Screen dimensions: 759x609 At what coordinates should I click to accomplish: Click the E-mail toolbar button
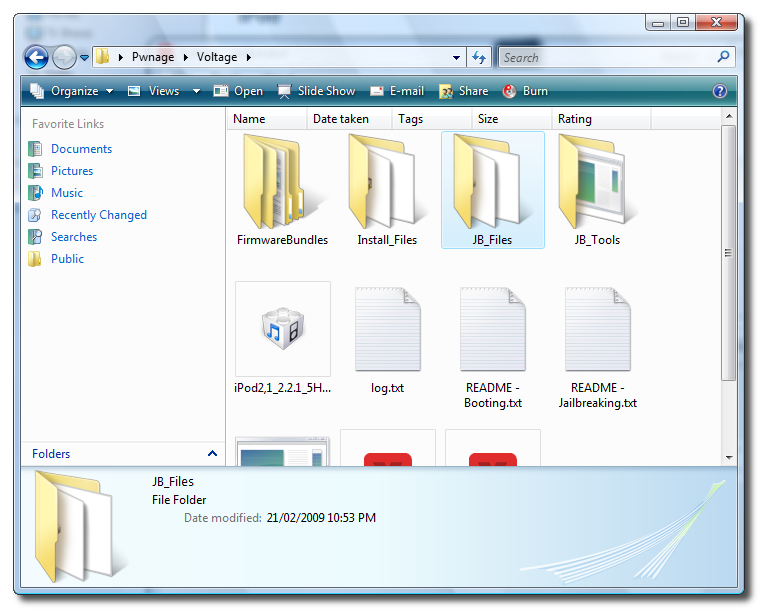397,91
